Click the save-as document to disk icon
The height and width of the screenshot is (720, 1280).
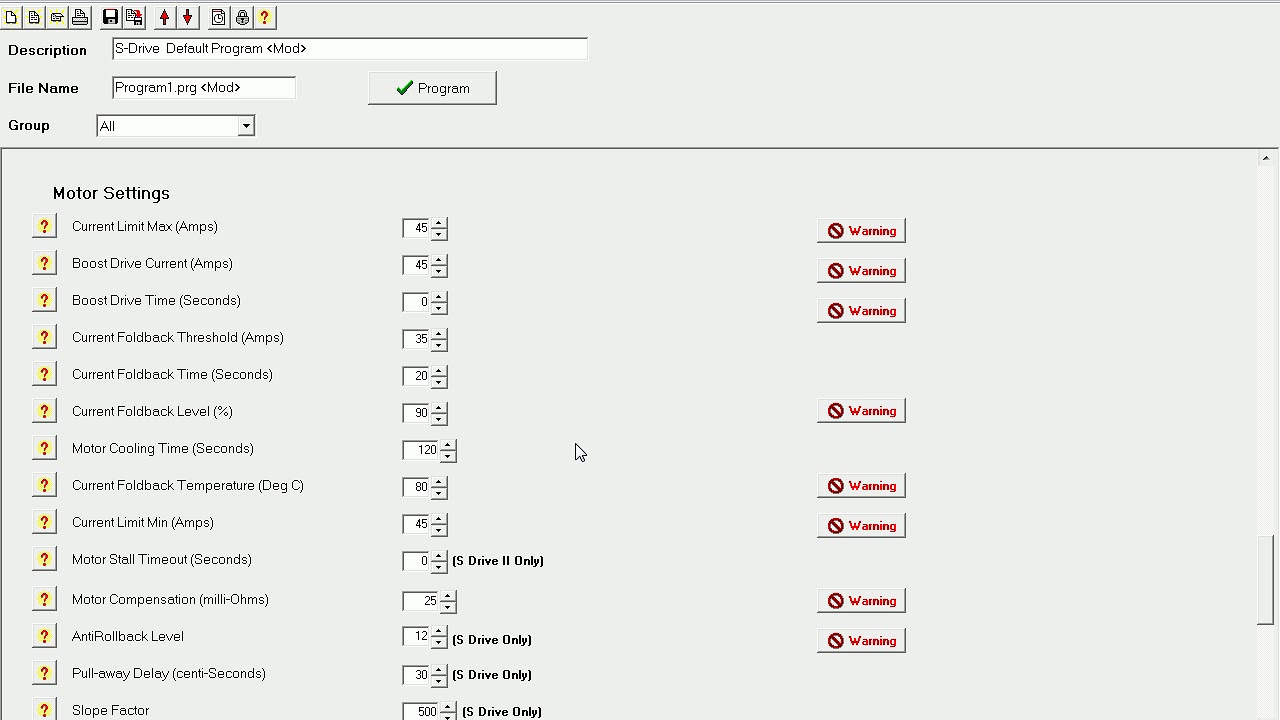point(133,17)
